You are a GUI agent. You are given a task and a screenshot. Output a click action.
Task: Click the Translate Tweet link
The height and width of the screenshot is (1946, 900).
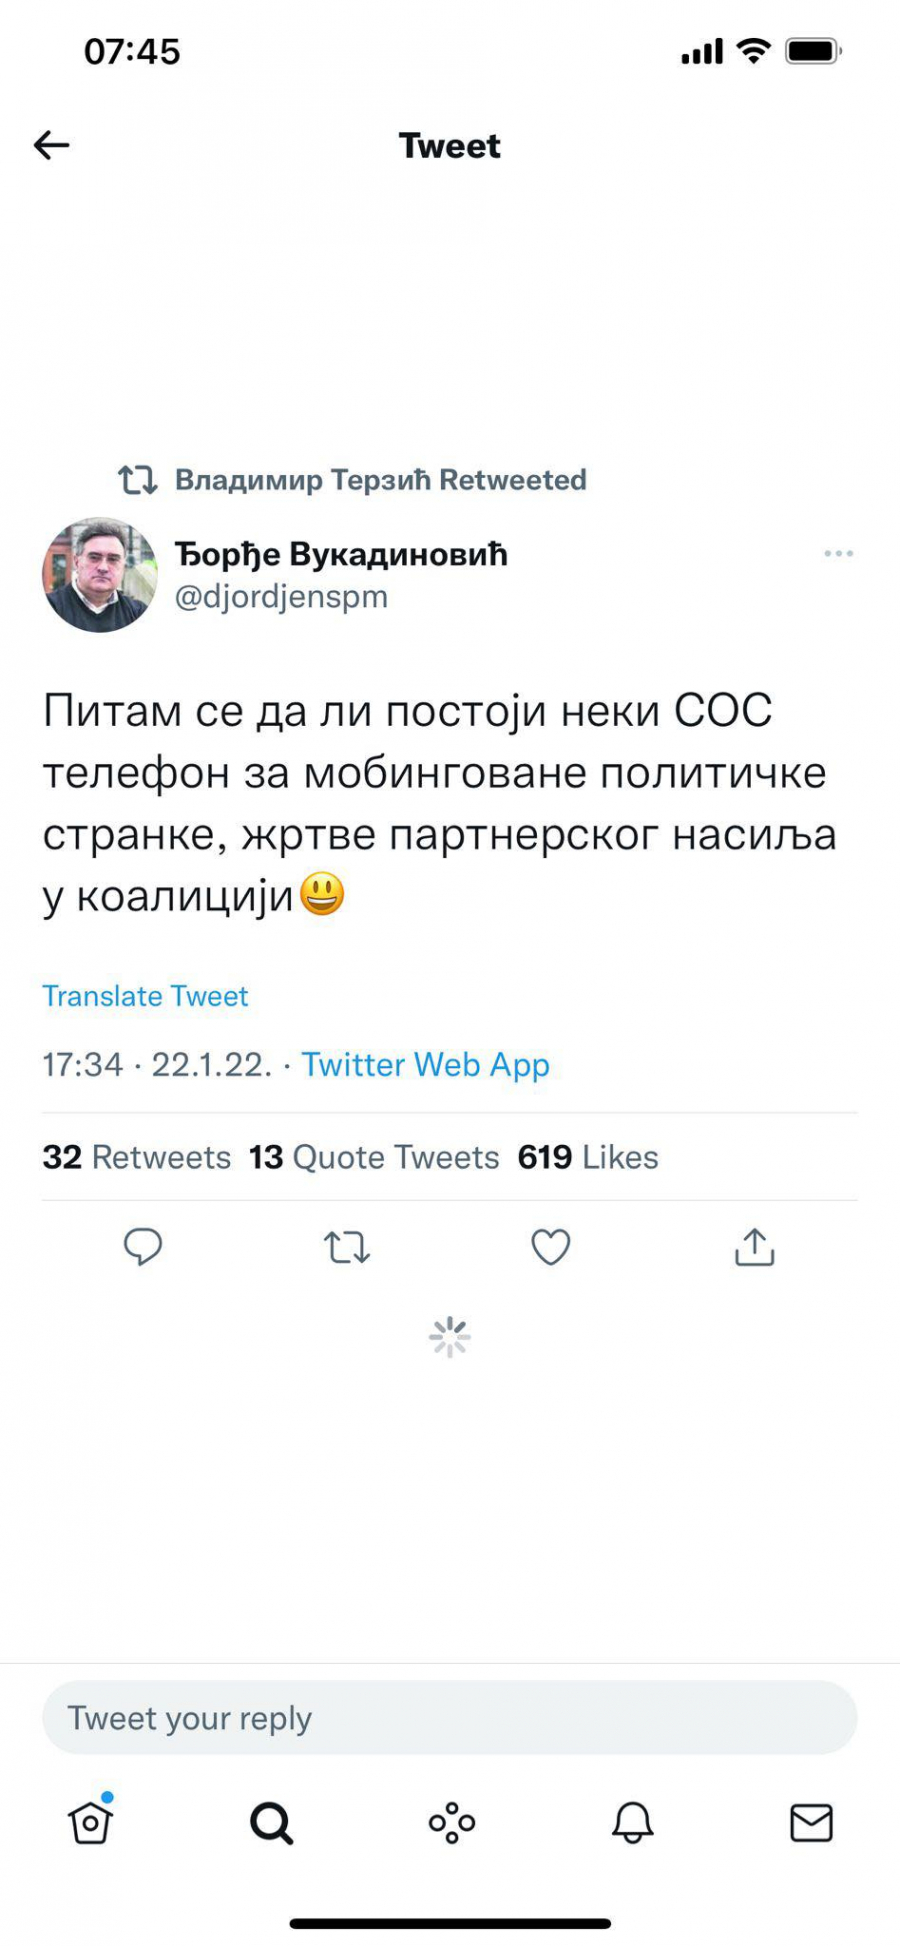(145, 996)
